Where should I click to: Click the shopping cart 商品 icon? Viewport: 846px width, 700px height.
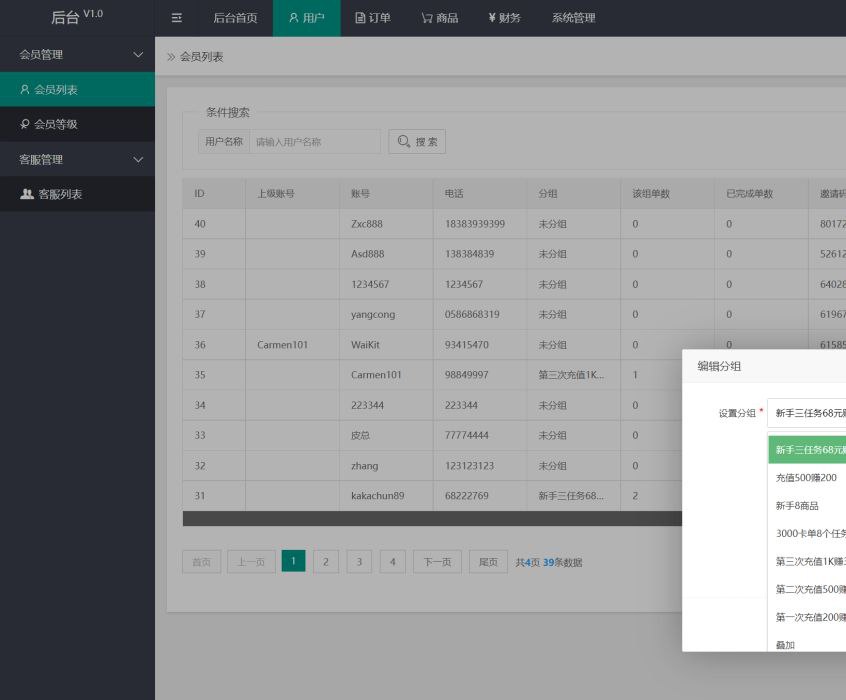pos(427,18)
